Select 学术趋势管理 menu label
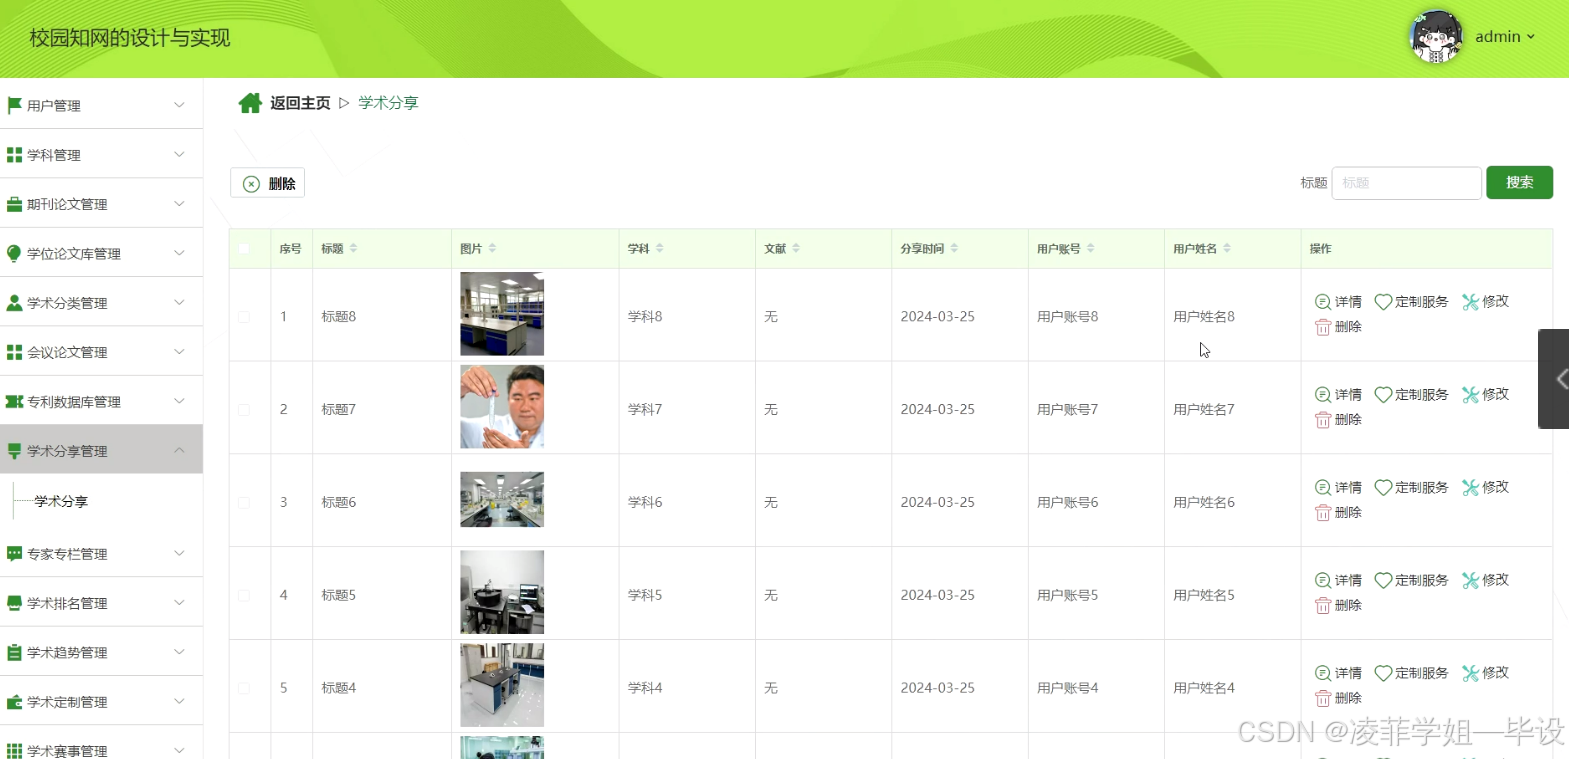 67,653
